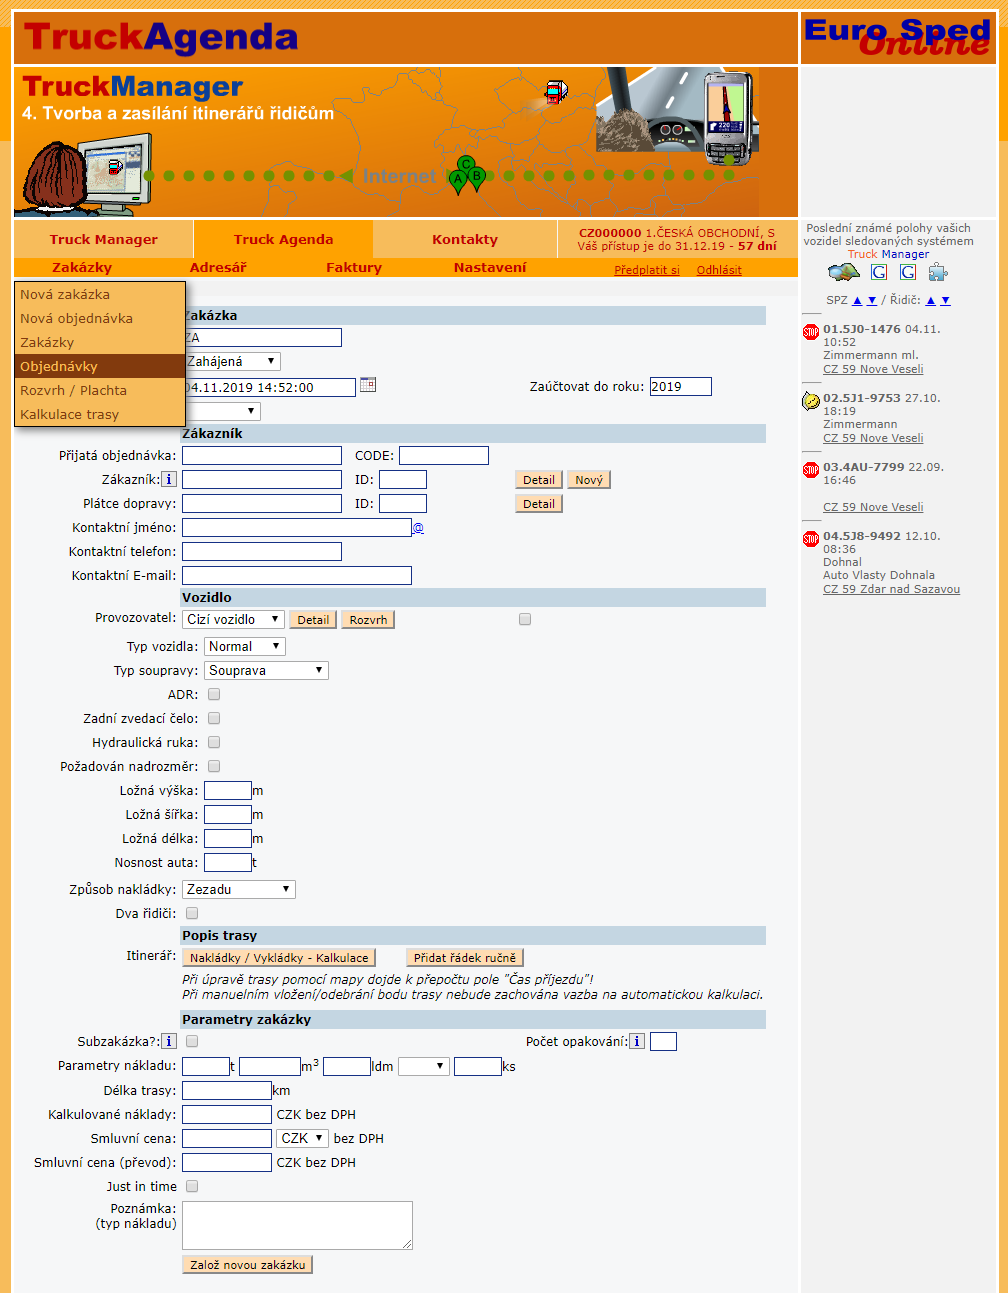Viewport: 1008px width, 1293px height.
Task: Click the Nový customer button
Action: [589, 480]
